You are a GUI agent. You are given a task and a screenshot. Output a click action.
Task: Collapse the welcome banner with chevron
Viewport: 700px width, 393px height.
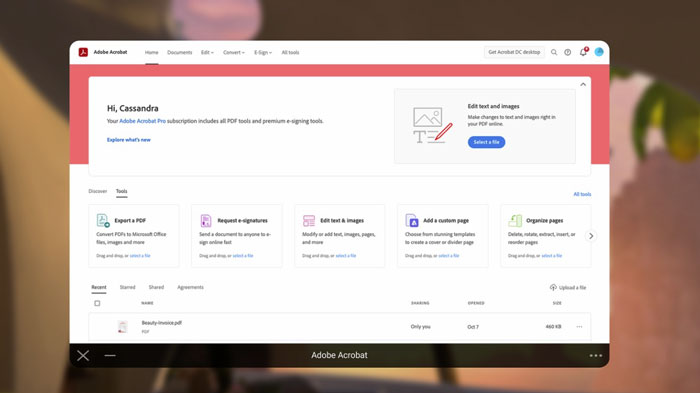[x=583, y=84]
